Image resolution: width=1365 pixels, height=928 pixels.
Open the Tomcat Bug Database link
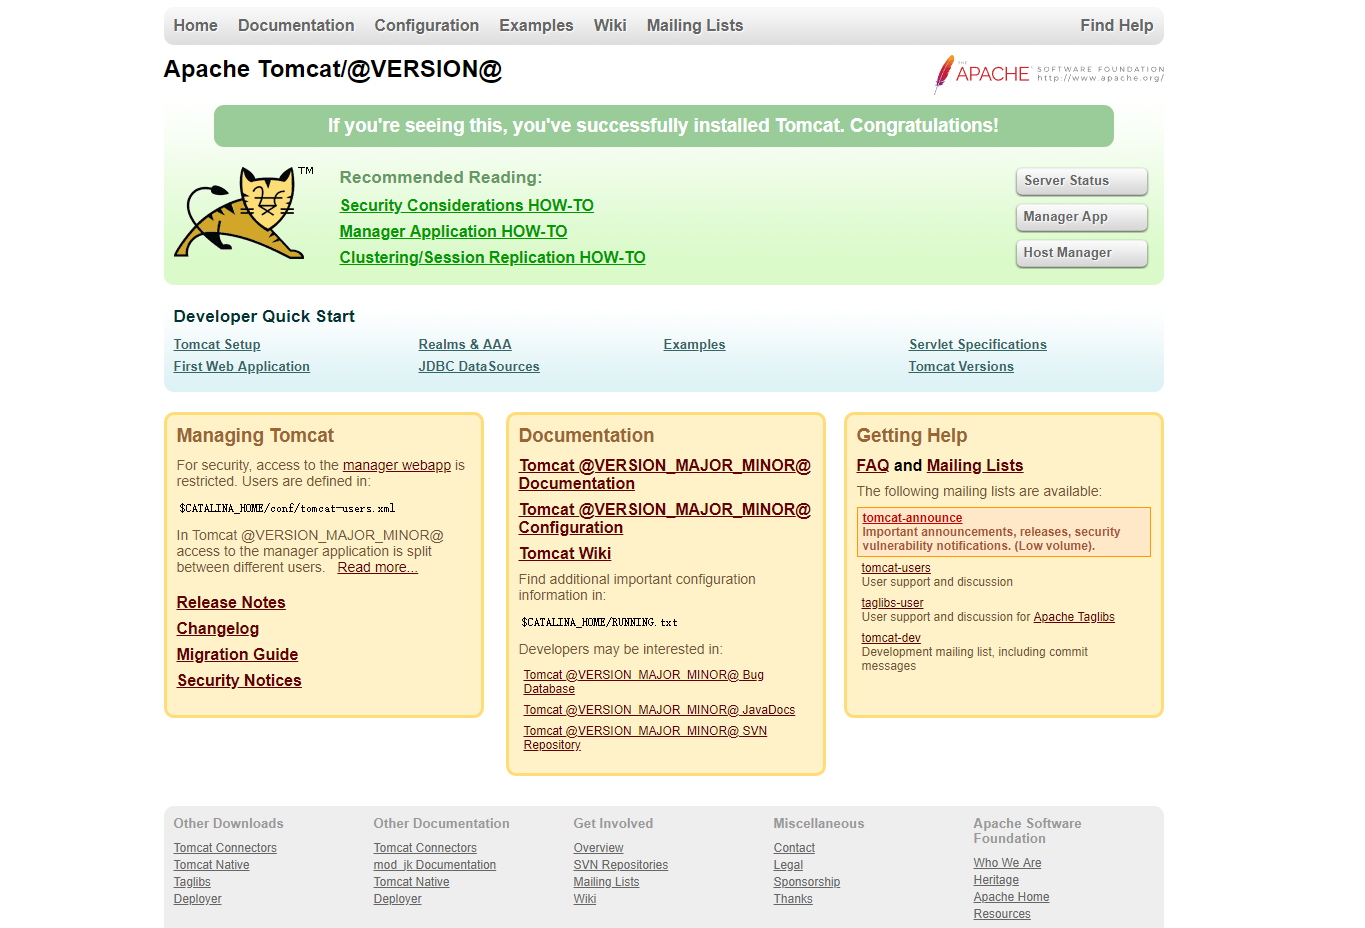click(x=643, y=682)
